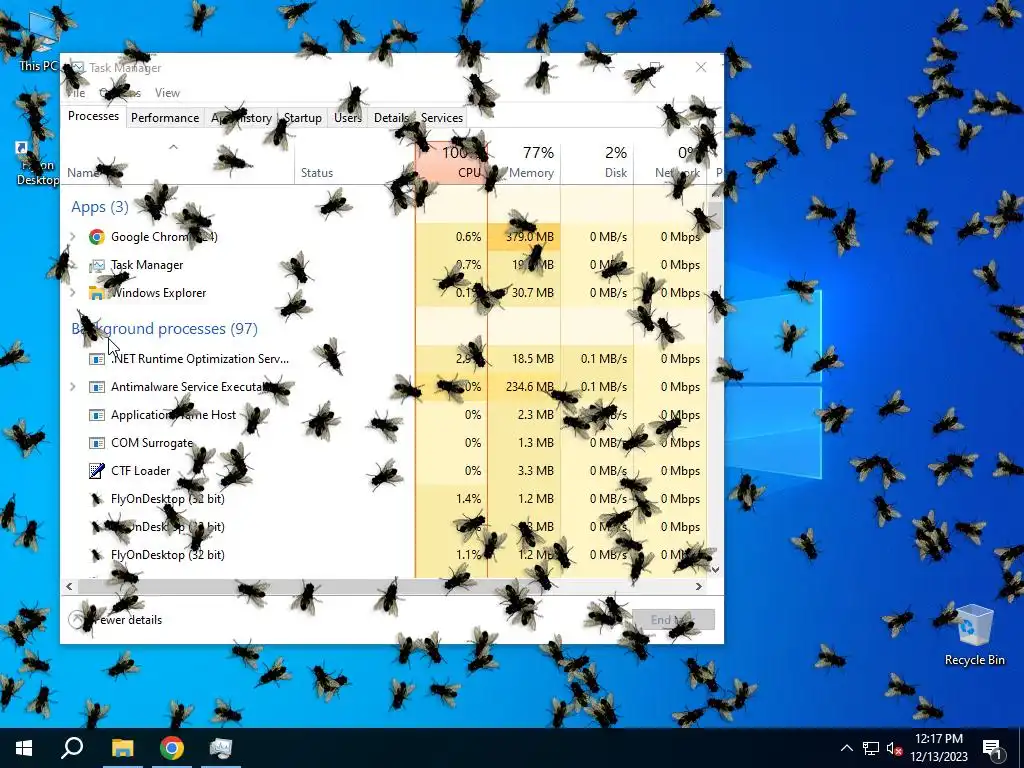Select the CTF Loader process row
This screenshot has height=768, width=1024.
tap(384, 470)
